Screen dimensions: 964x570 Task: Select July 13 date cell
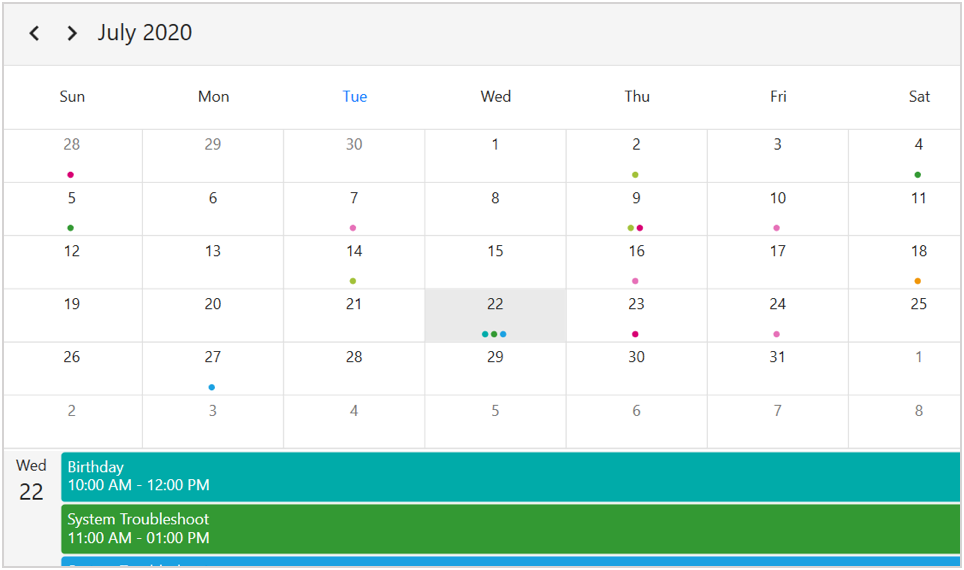click(213, 262)
